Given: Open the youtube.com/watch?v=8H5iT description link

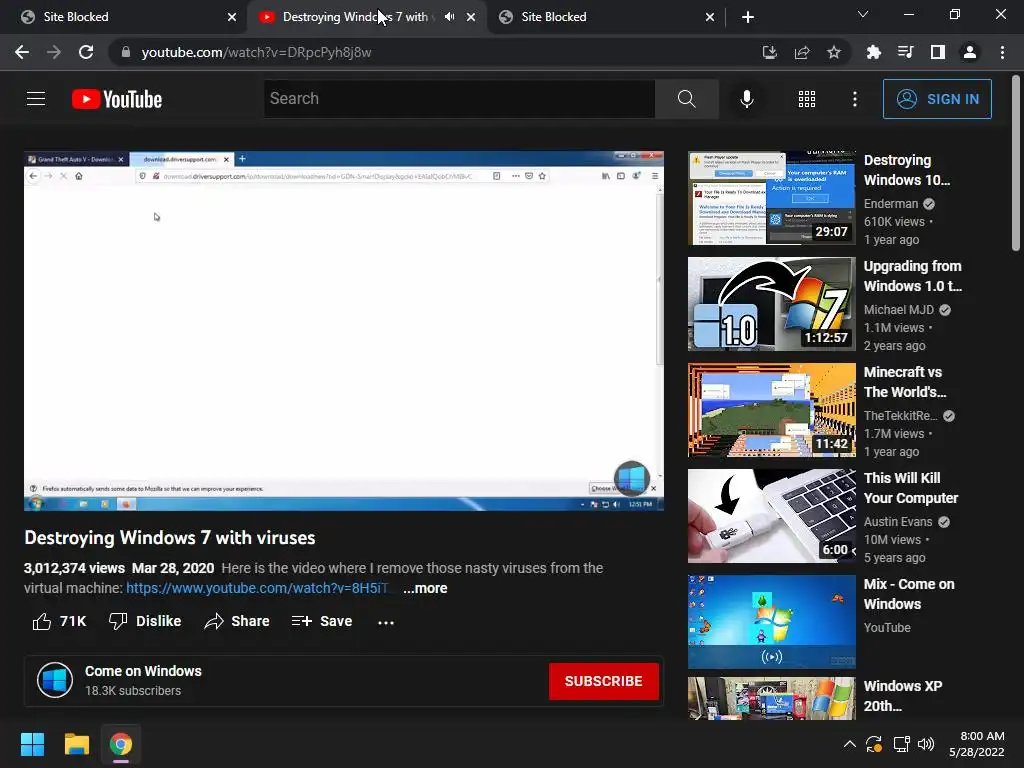Looking at the screenshot, I should coord(257,588).
